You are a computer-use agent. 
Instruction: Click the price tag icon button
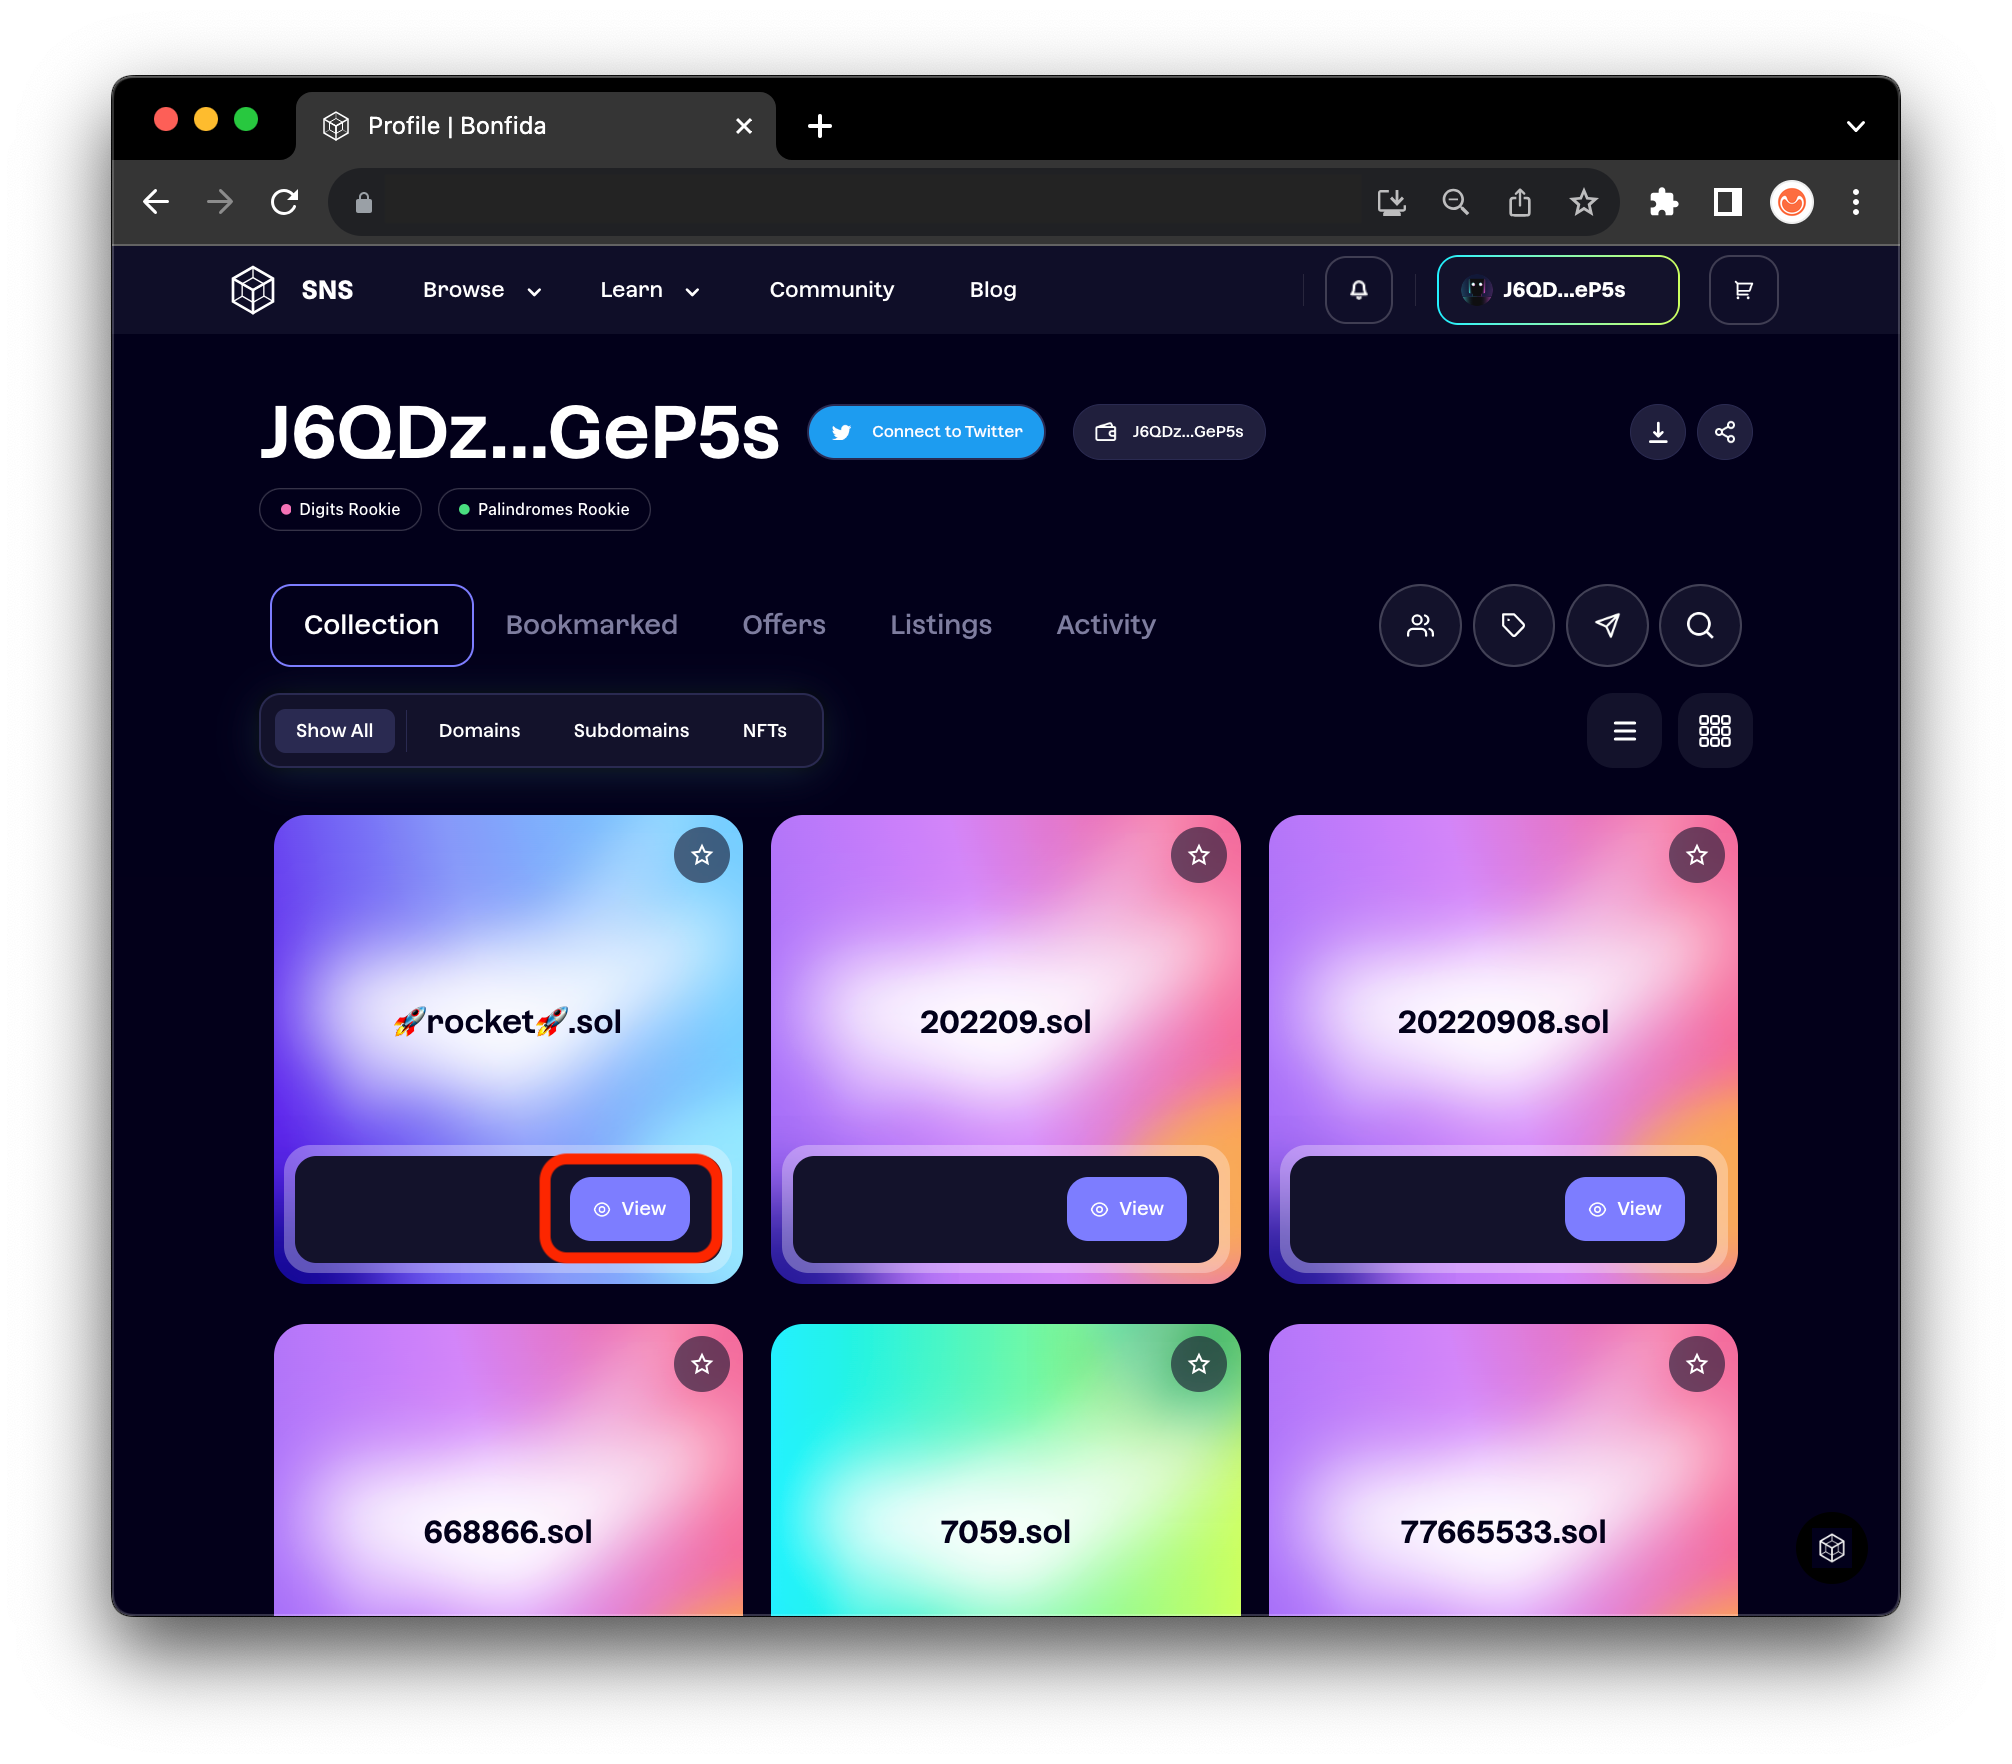pyautogui.click(x=1513, y=626)
